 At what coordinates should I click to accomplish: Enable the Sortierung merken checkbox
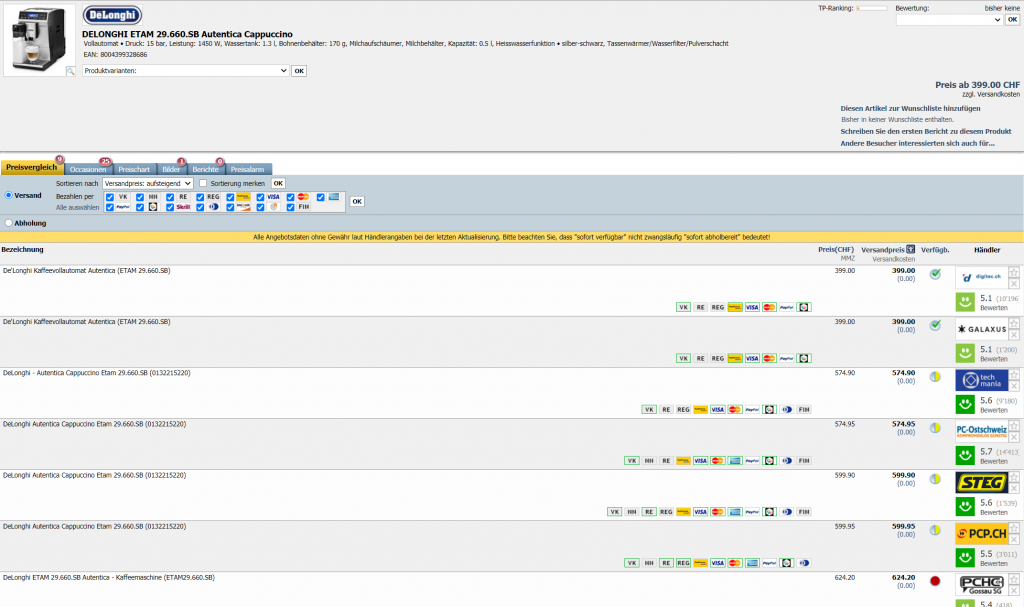[203, 183]
